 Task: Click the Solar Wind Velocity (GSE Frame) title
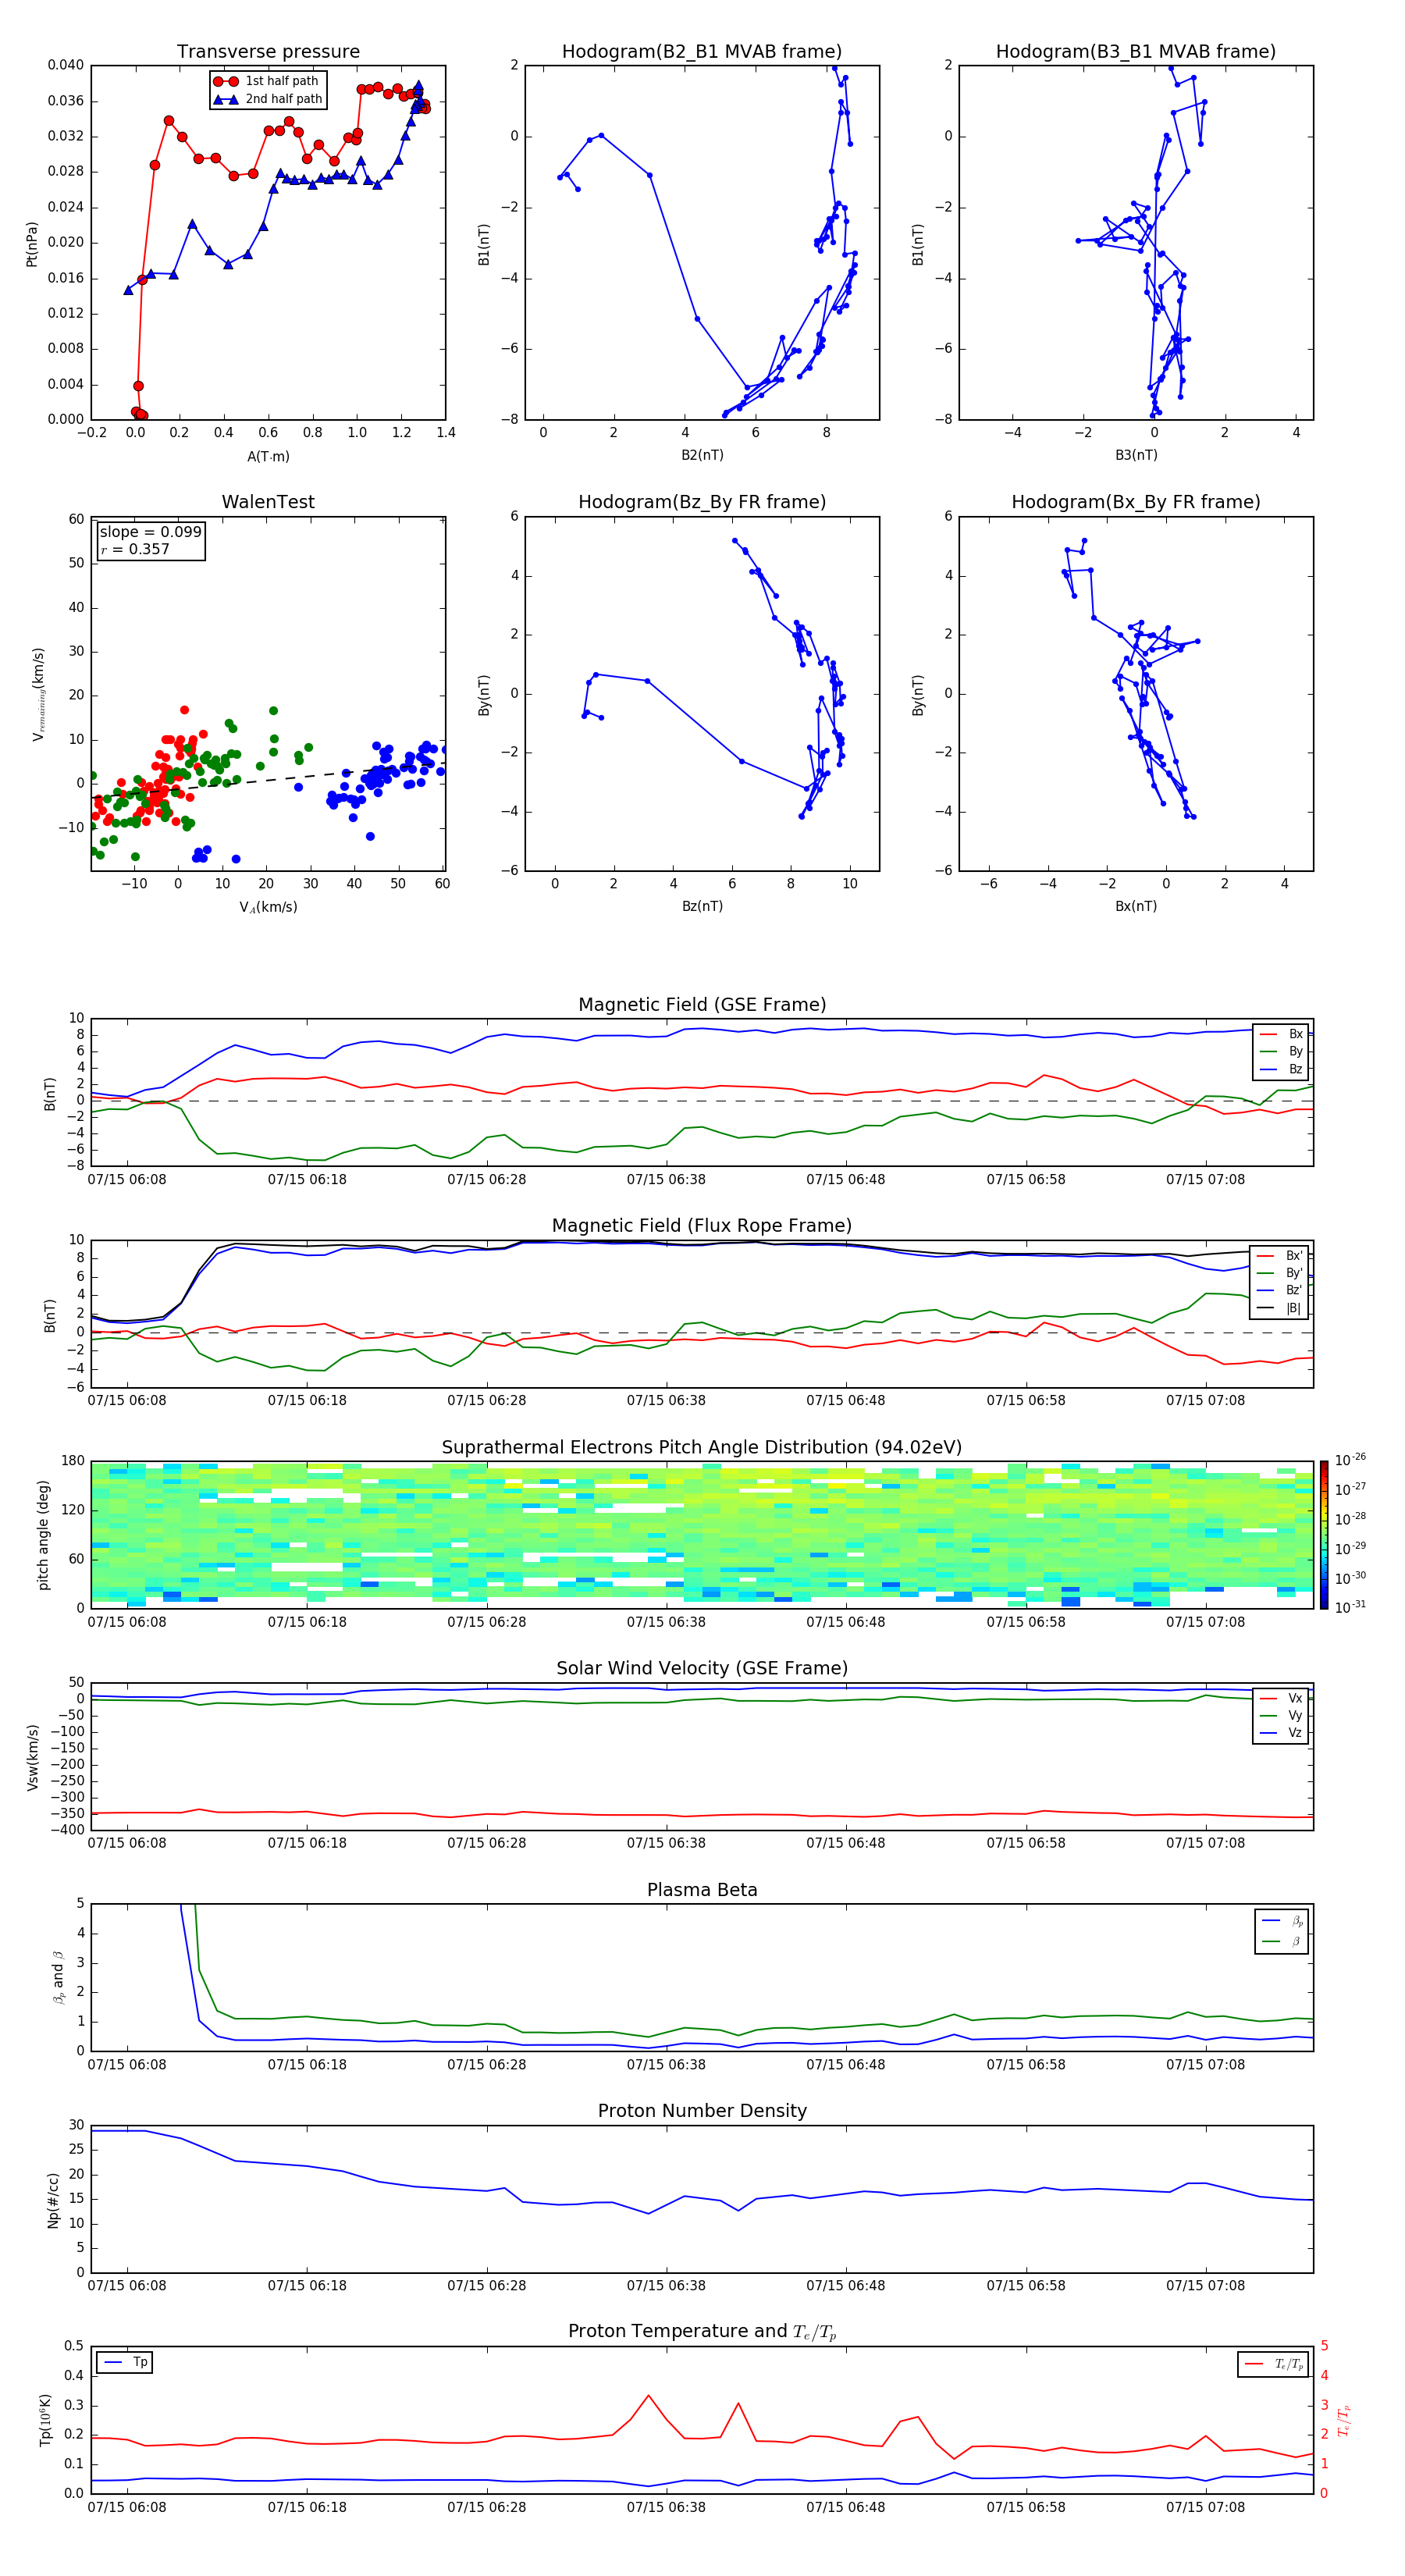pos(702,1668)
